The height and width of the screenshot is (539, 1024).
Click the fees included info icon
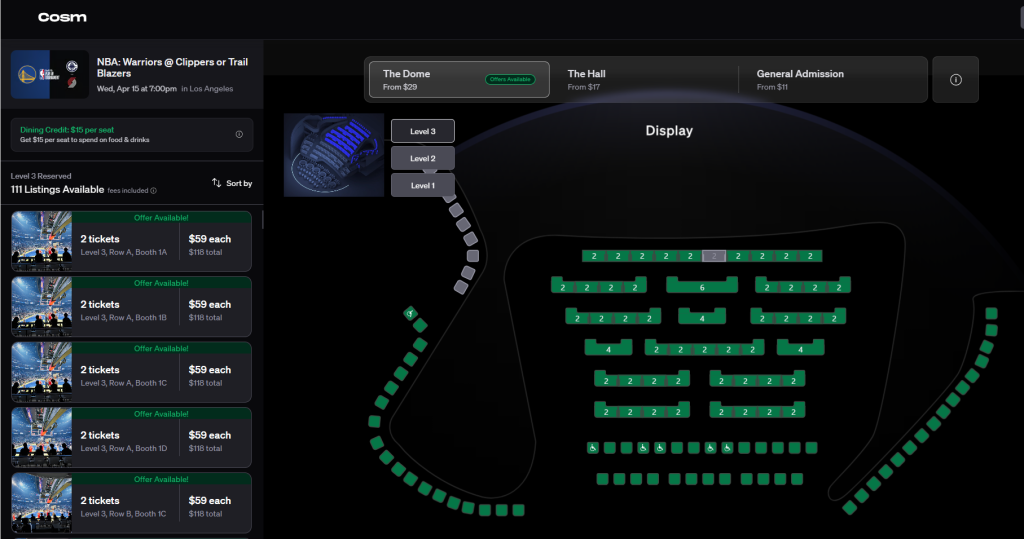coord(153,190)
